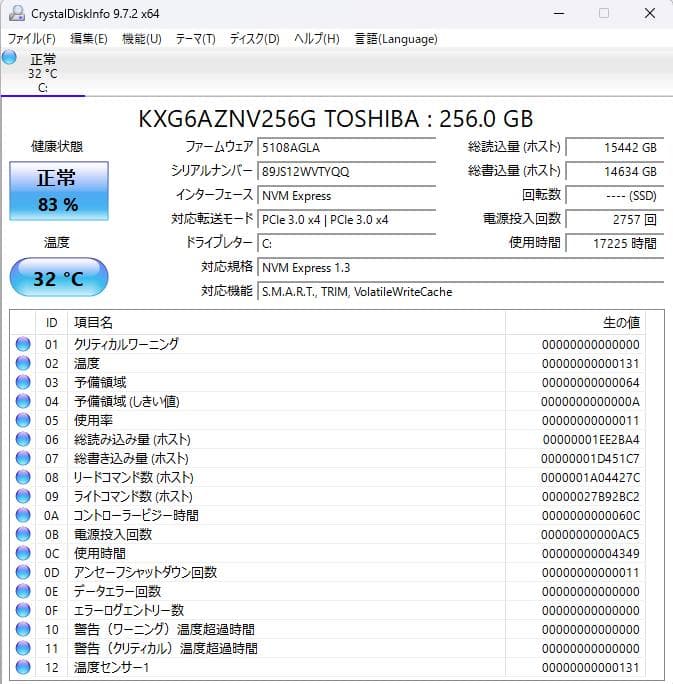Click the drive letter field C:

coord(347,243)
